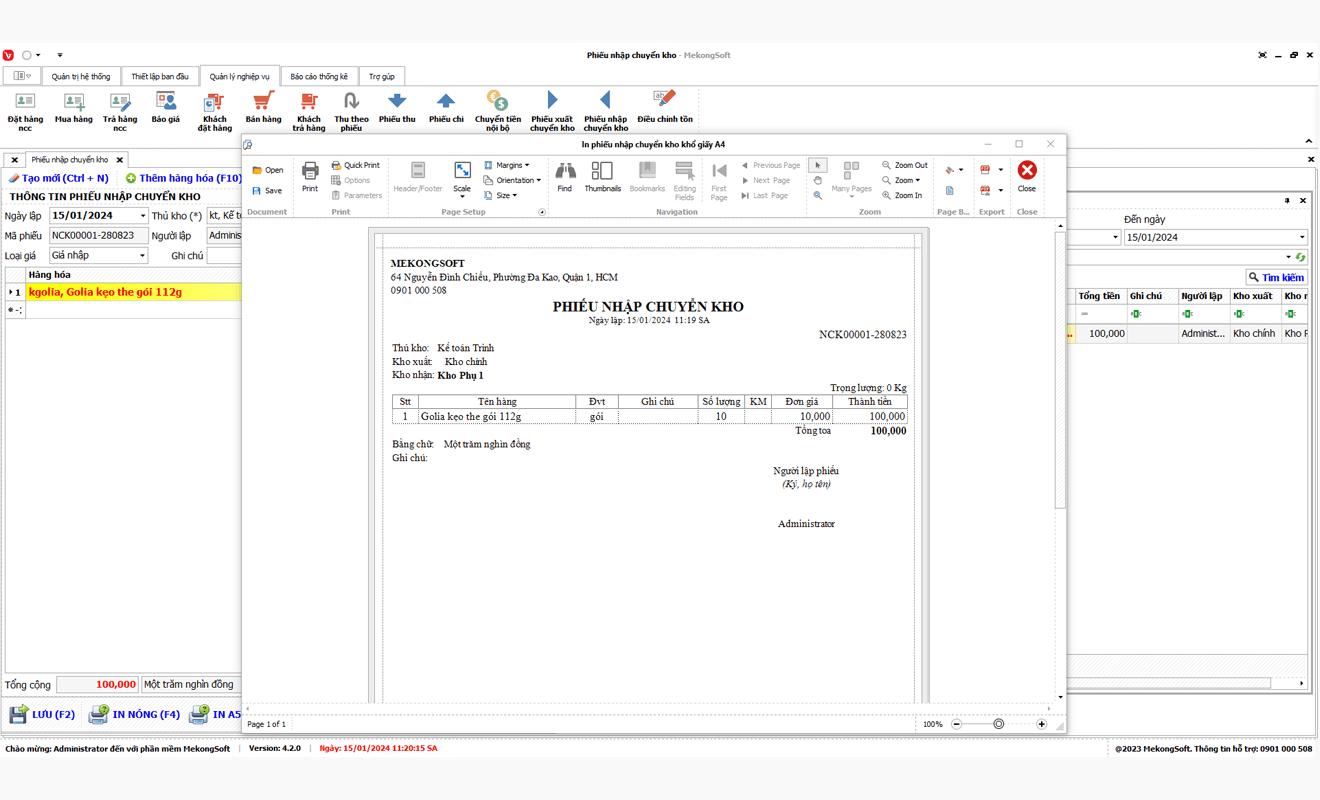Image resolution: width=1320 pixels, height=800 pixels.
Task: Switch to the Báo cáo thống kê tab
Action: click(x=319, y=76)
